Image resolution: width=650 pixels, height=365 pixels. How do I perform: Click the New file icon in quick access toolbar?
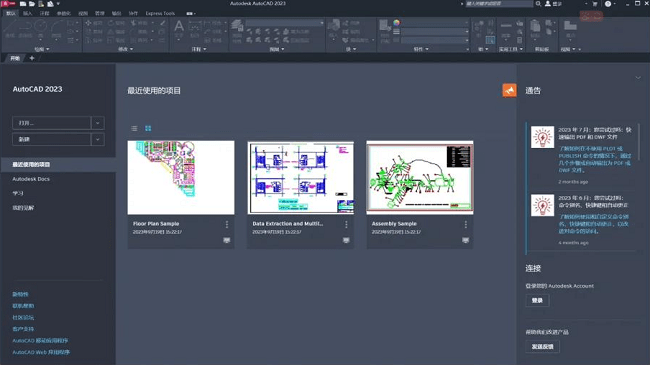click(x=23, y=4)
